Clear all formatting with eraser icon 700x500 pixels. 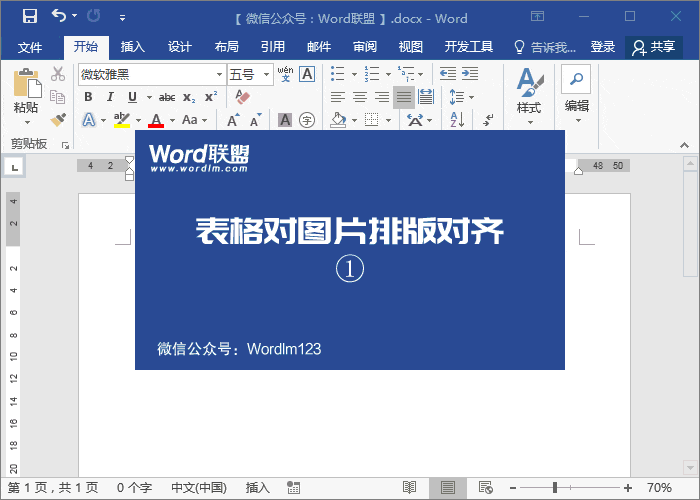[x=242, y=97]
